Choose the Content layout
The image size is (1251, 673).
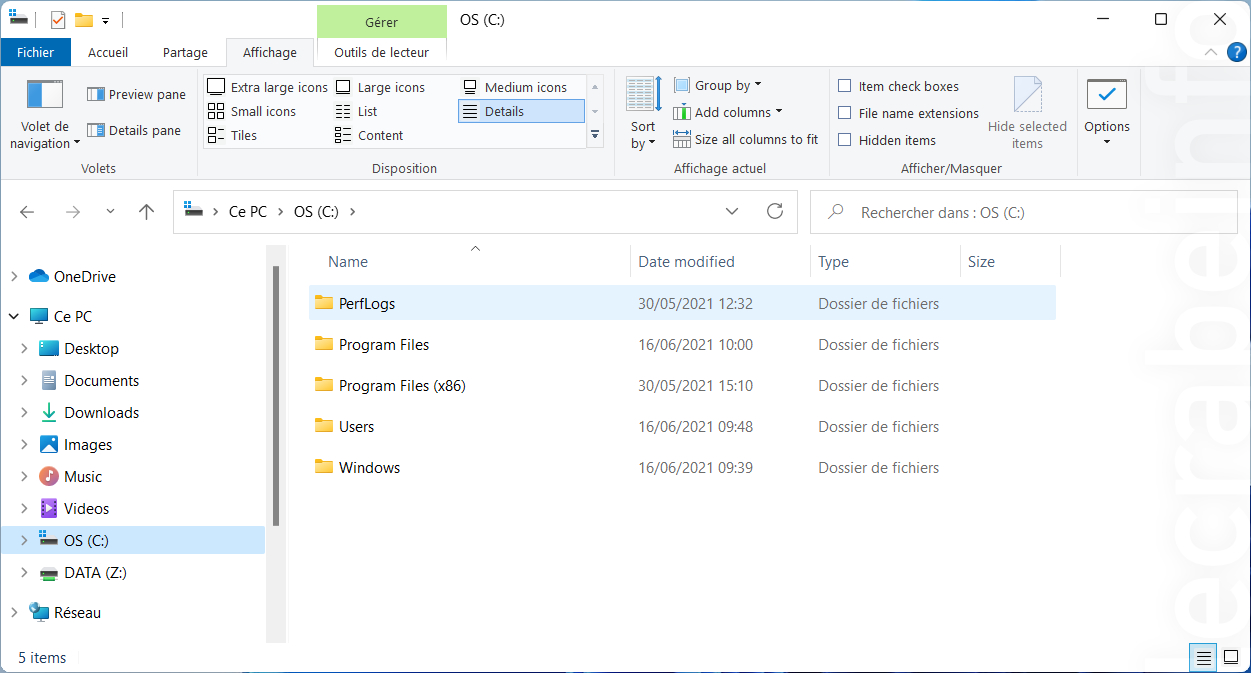click(369, 135)
